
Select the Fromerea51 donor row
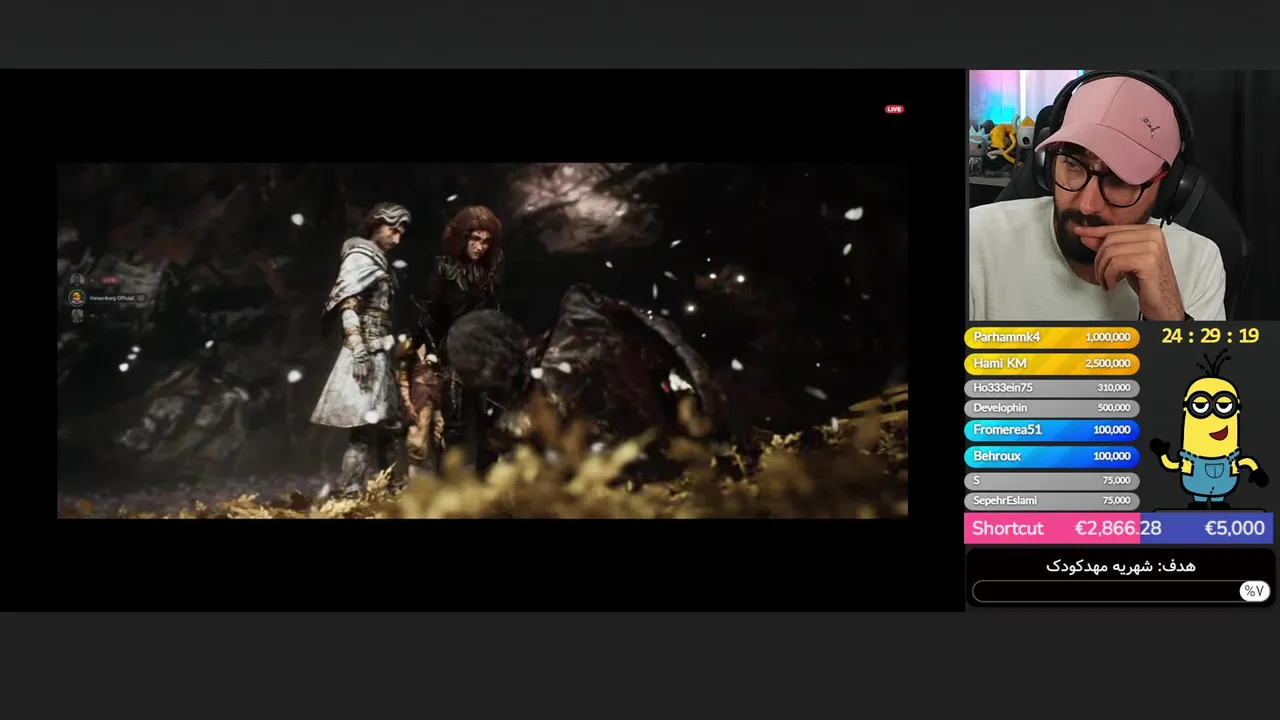(1051, 430)
